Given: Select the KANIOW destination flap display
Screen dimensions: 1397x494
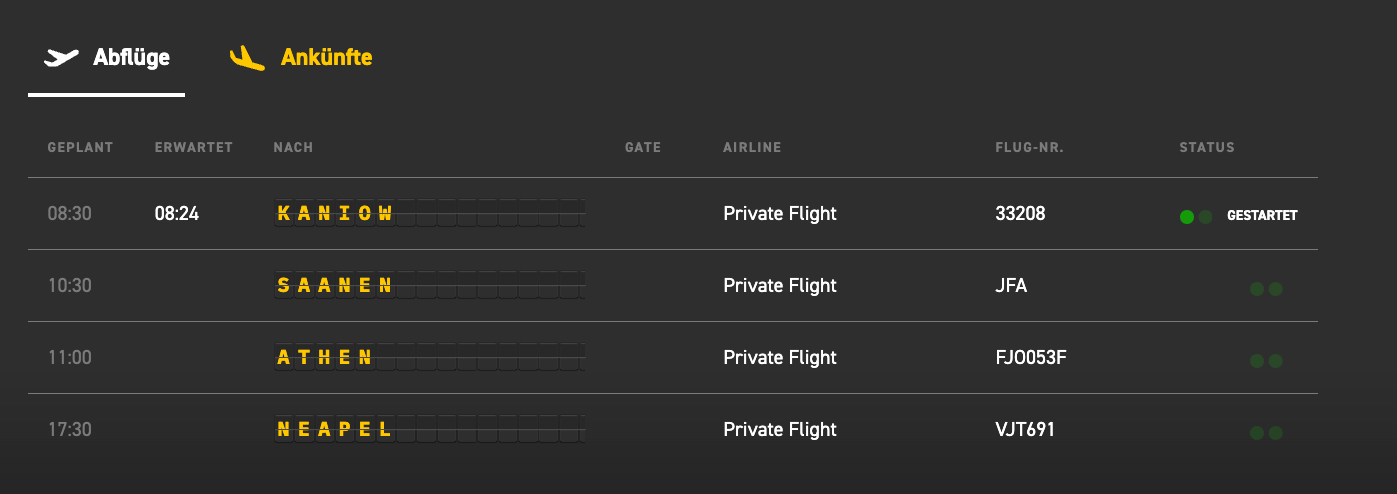Looking at the screenshot, I should pos(335,213).
